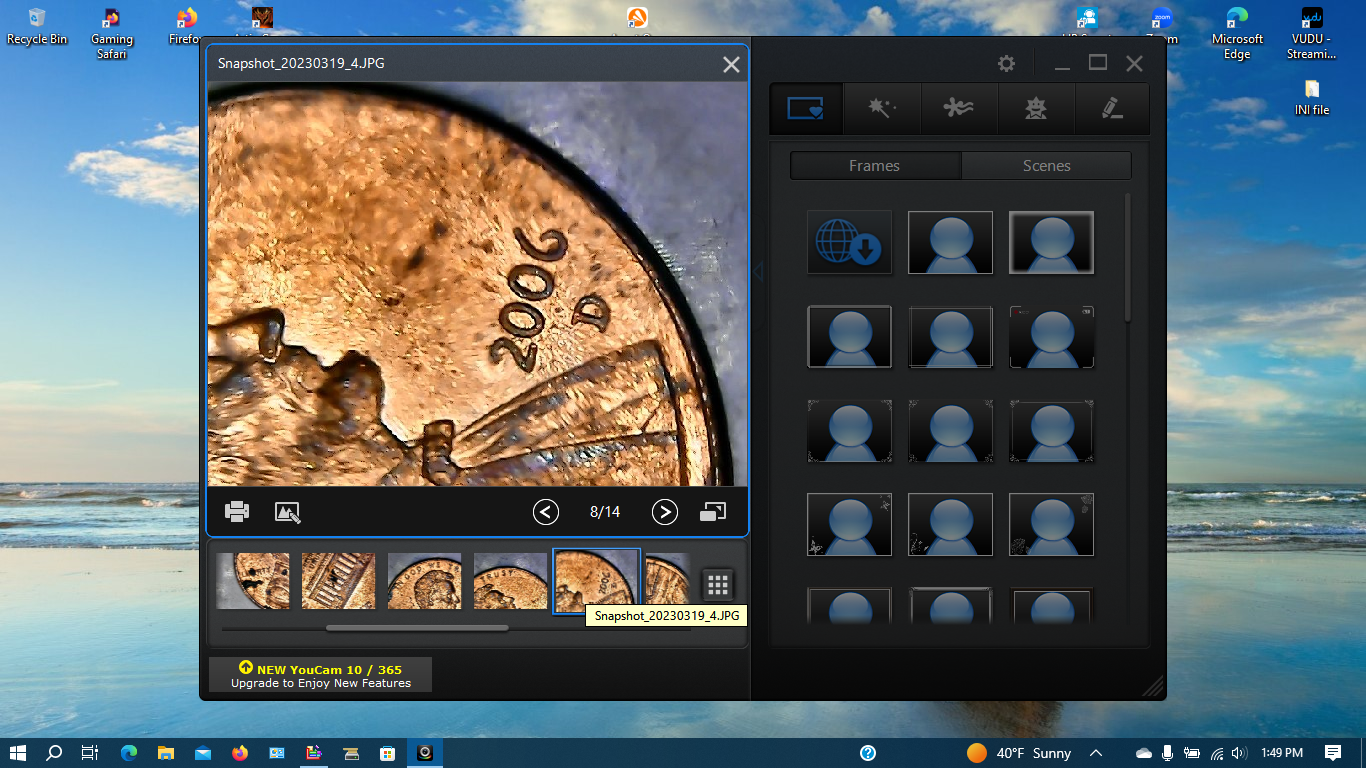Click the enlarged 2006 penny photo preview
The image size is (1366, 768).
(x=477, y=284)
